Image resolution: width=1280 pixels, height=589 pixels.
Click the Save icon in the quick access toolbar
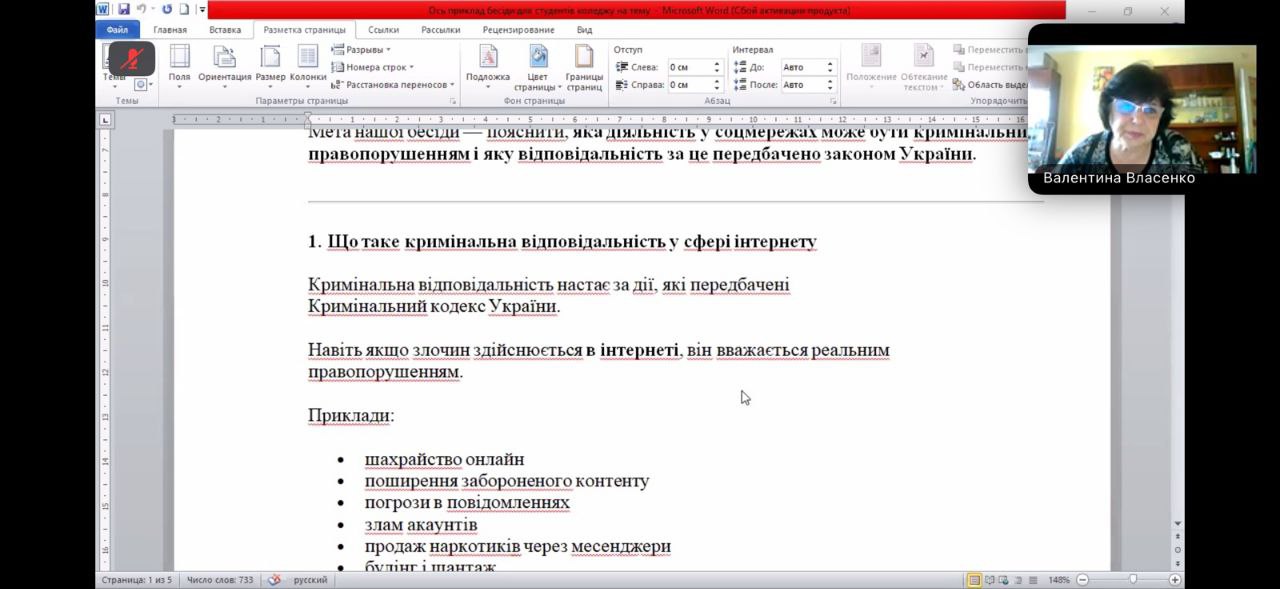pyautogui.click(x=124, y=10)
